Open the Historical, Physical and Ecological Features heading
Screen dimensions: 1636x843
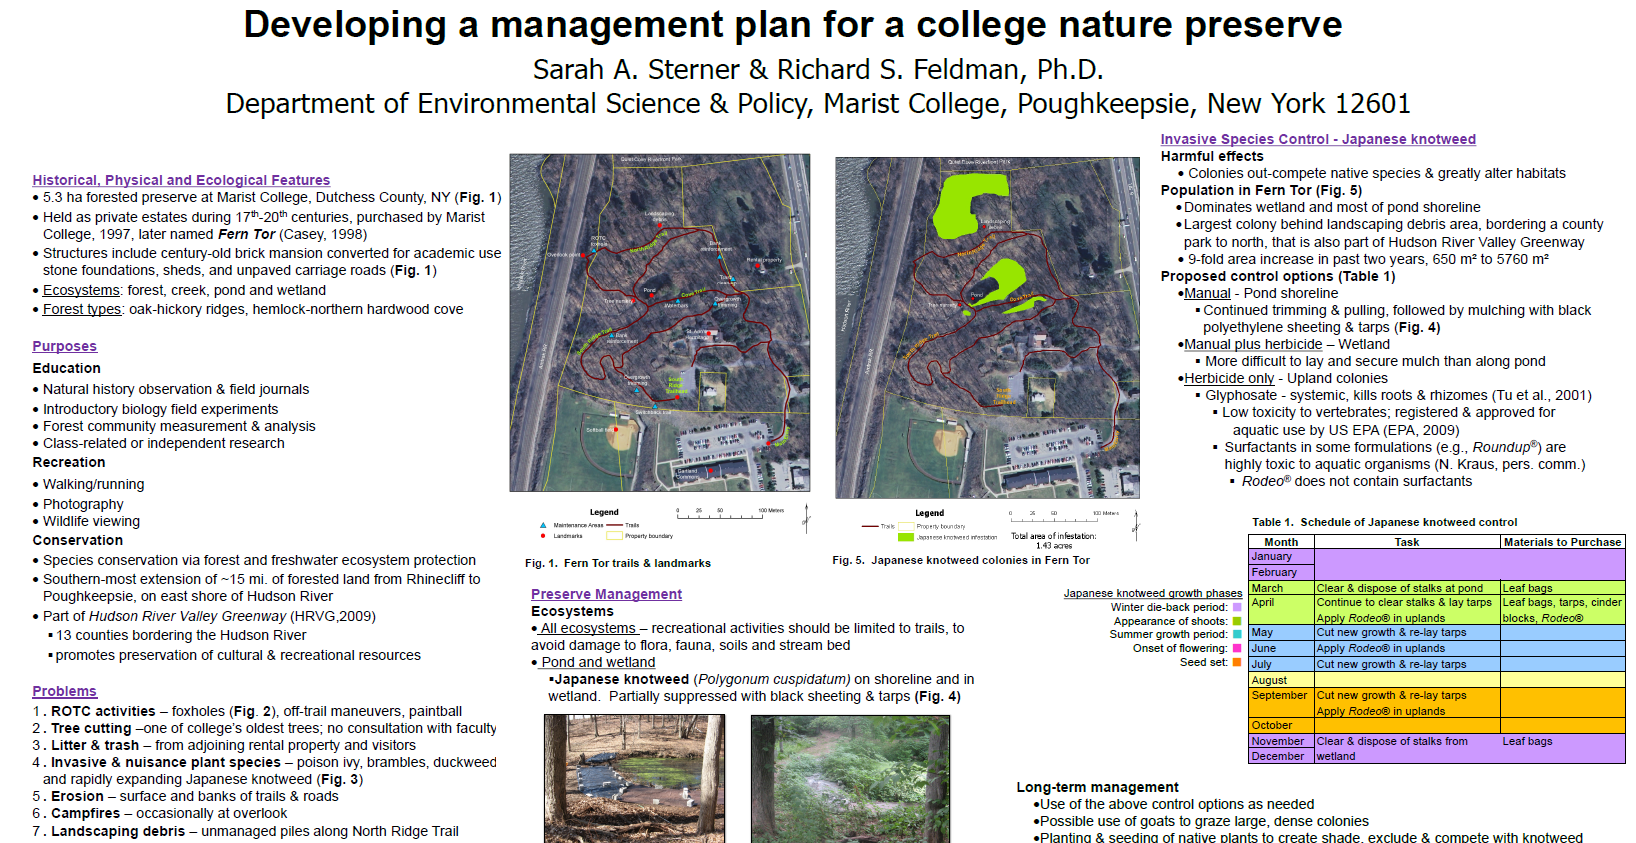(x=181, y=180)
